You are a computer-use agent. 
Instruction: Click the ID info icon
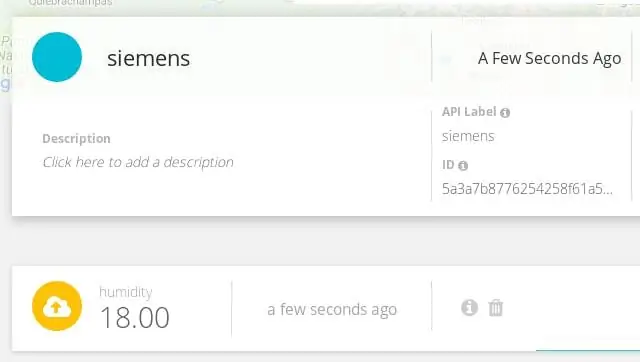463,166
